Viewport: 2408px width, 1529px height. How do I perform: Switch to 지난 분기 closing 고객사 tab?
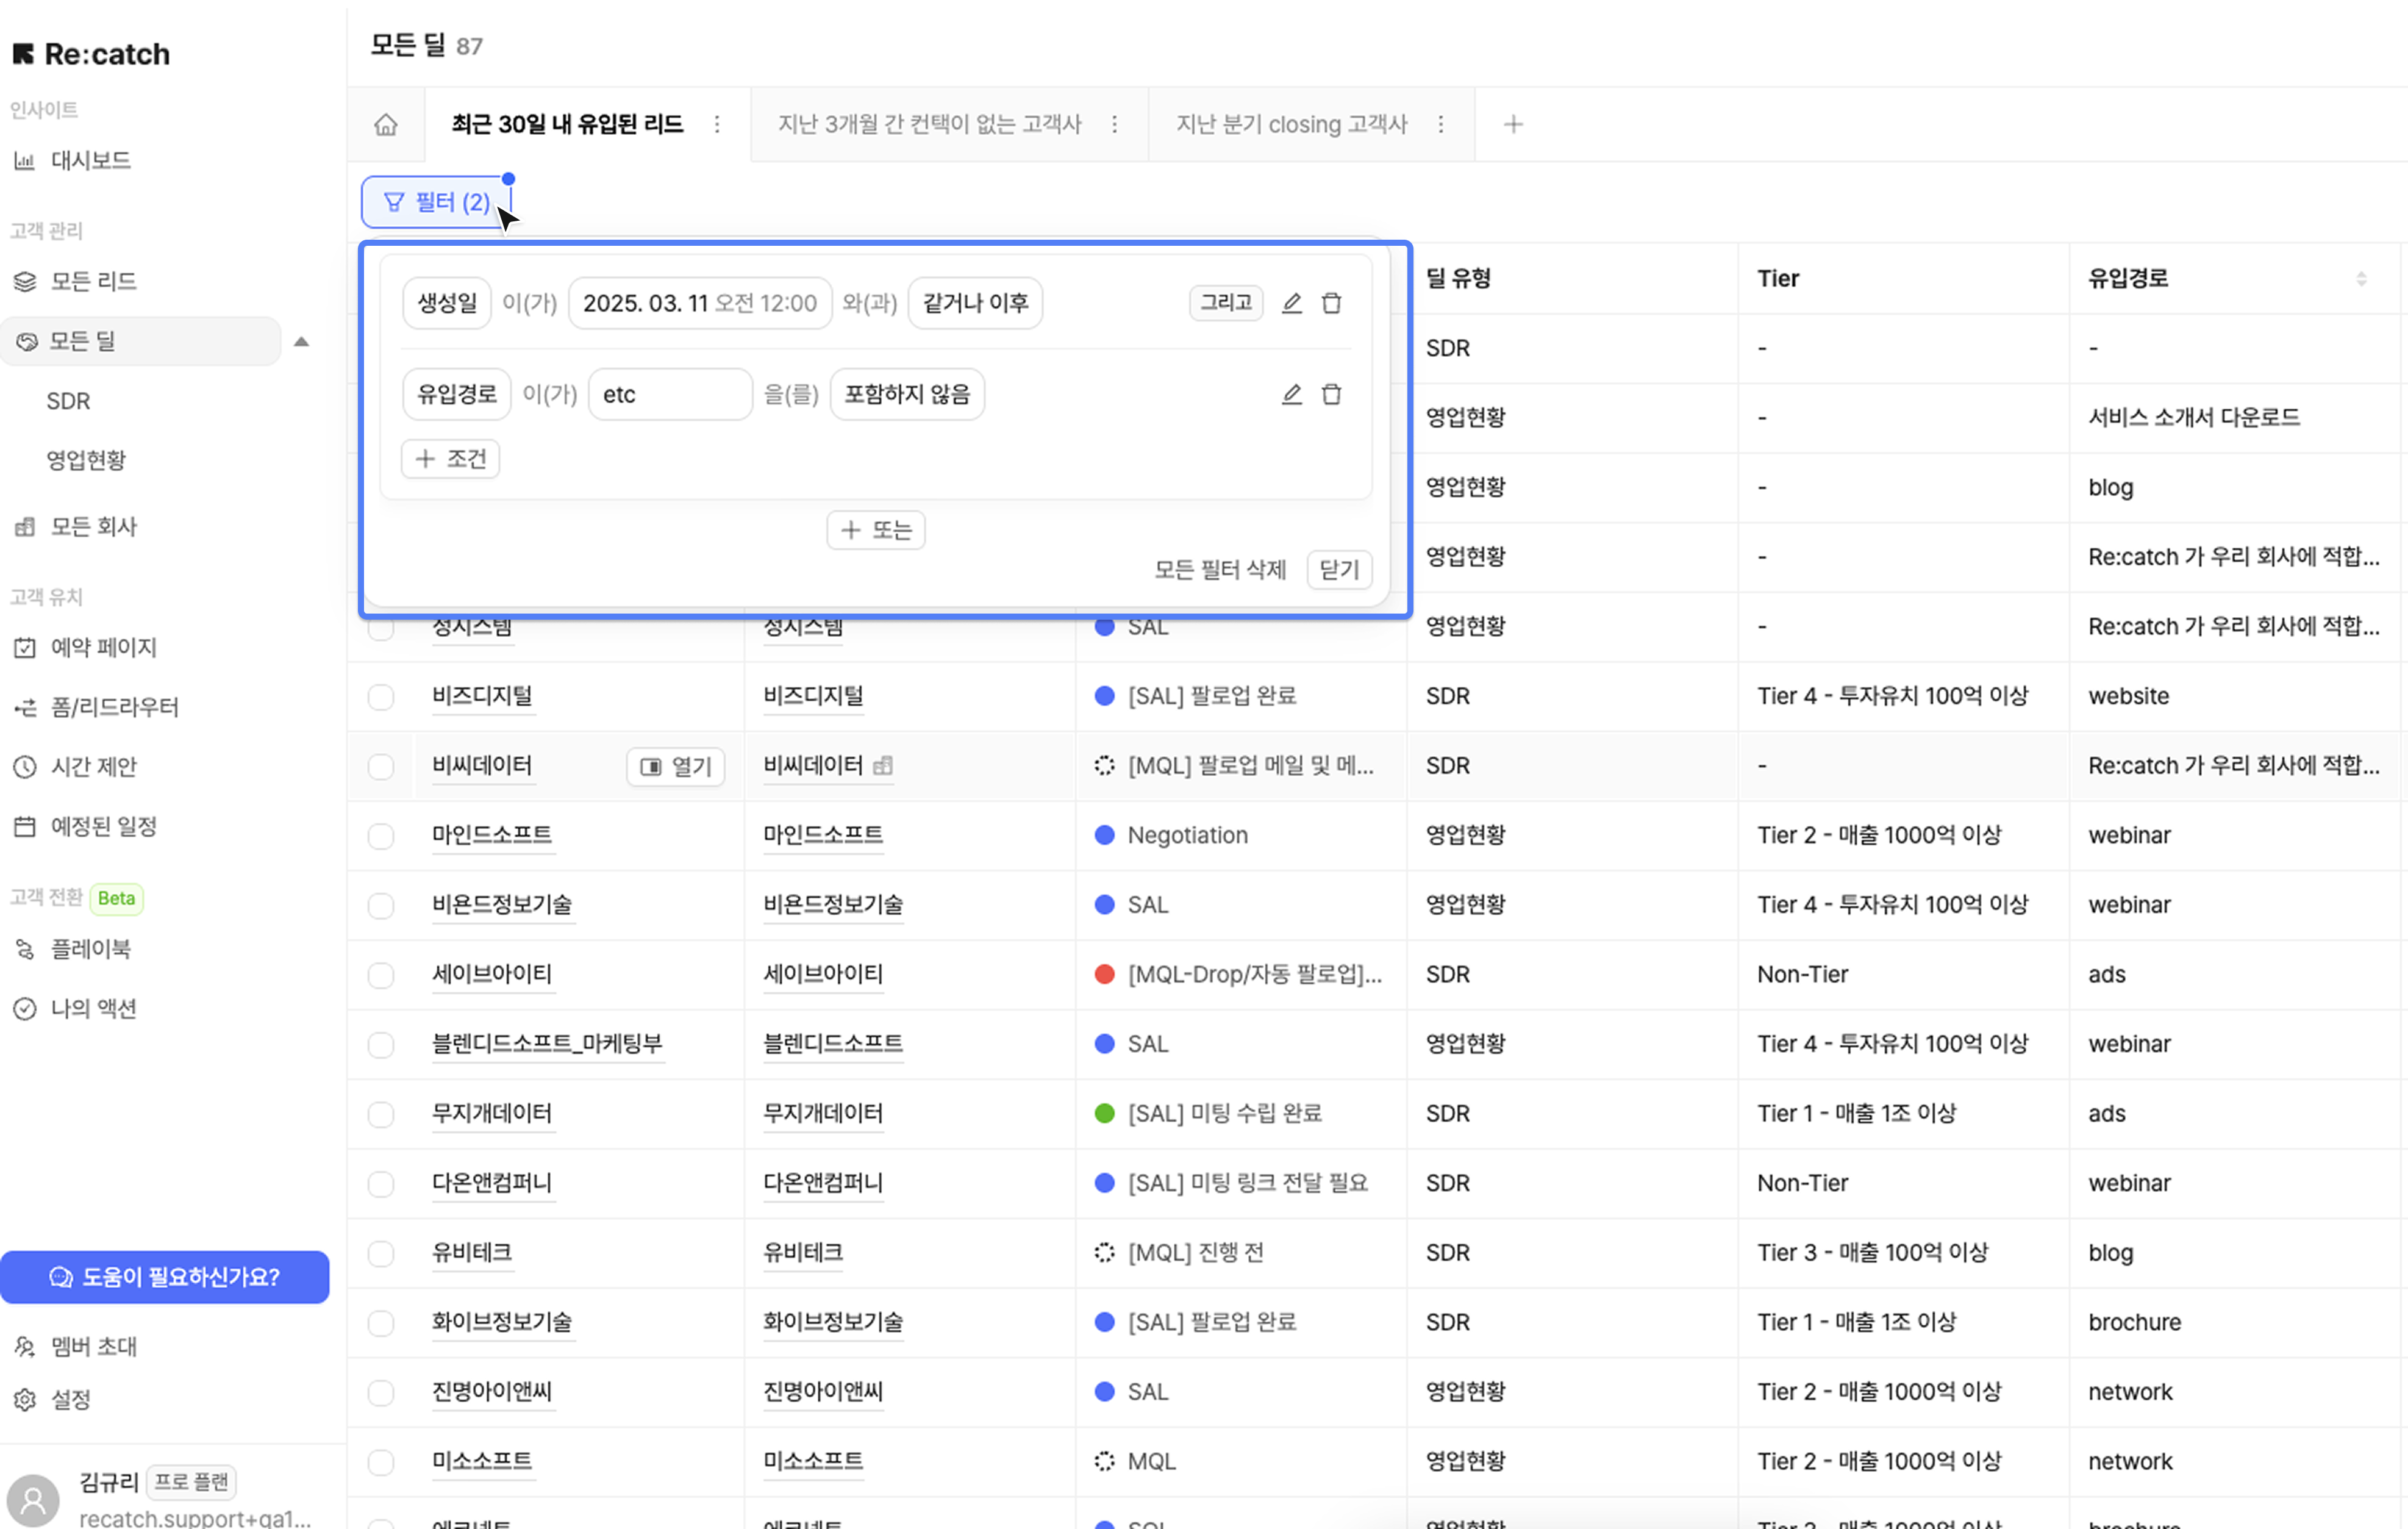(x=1291, y=125)
